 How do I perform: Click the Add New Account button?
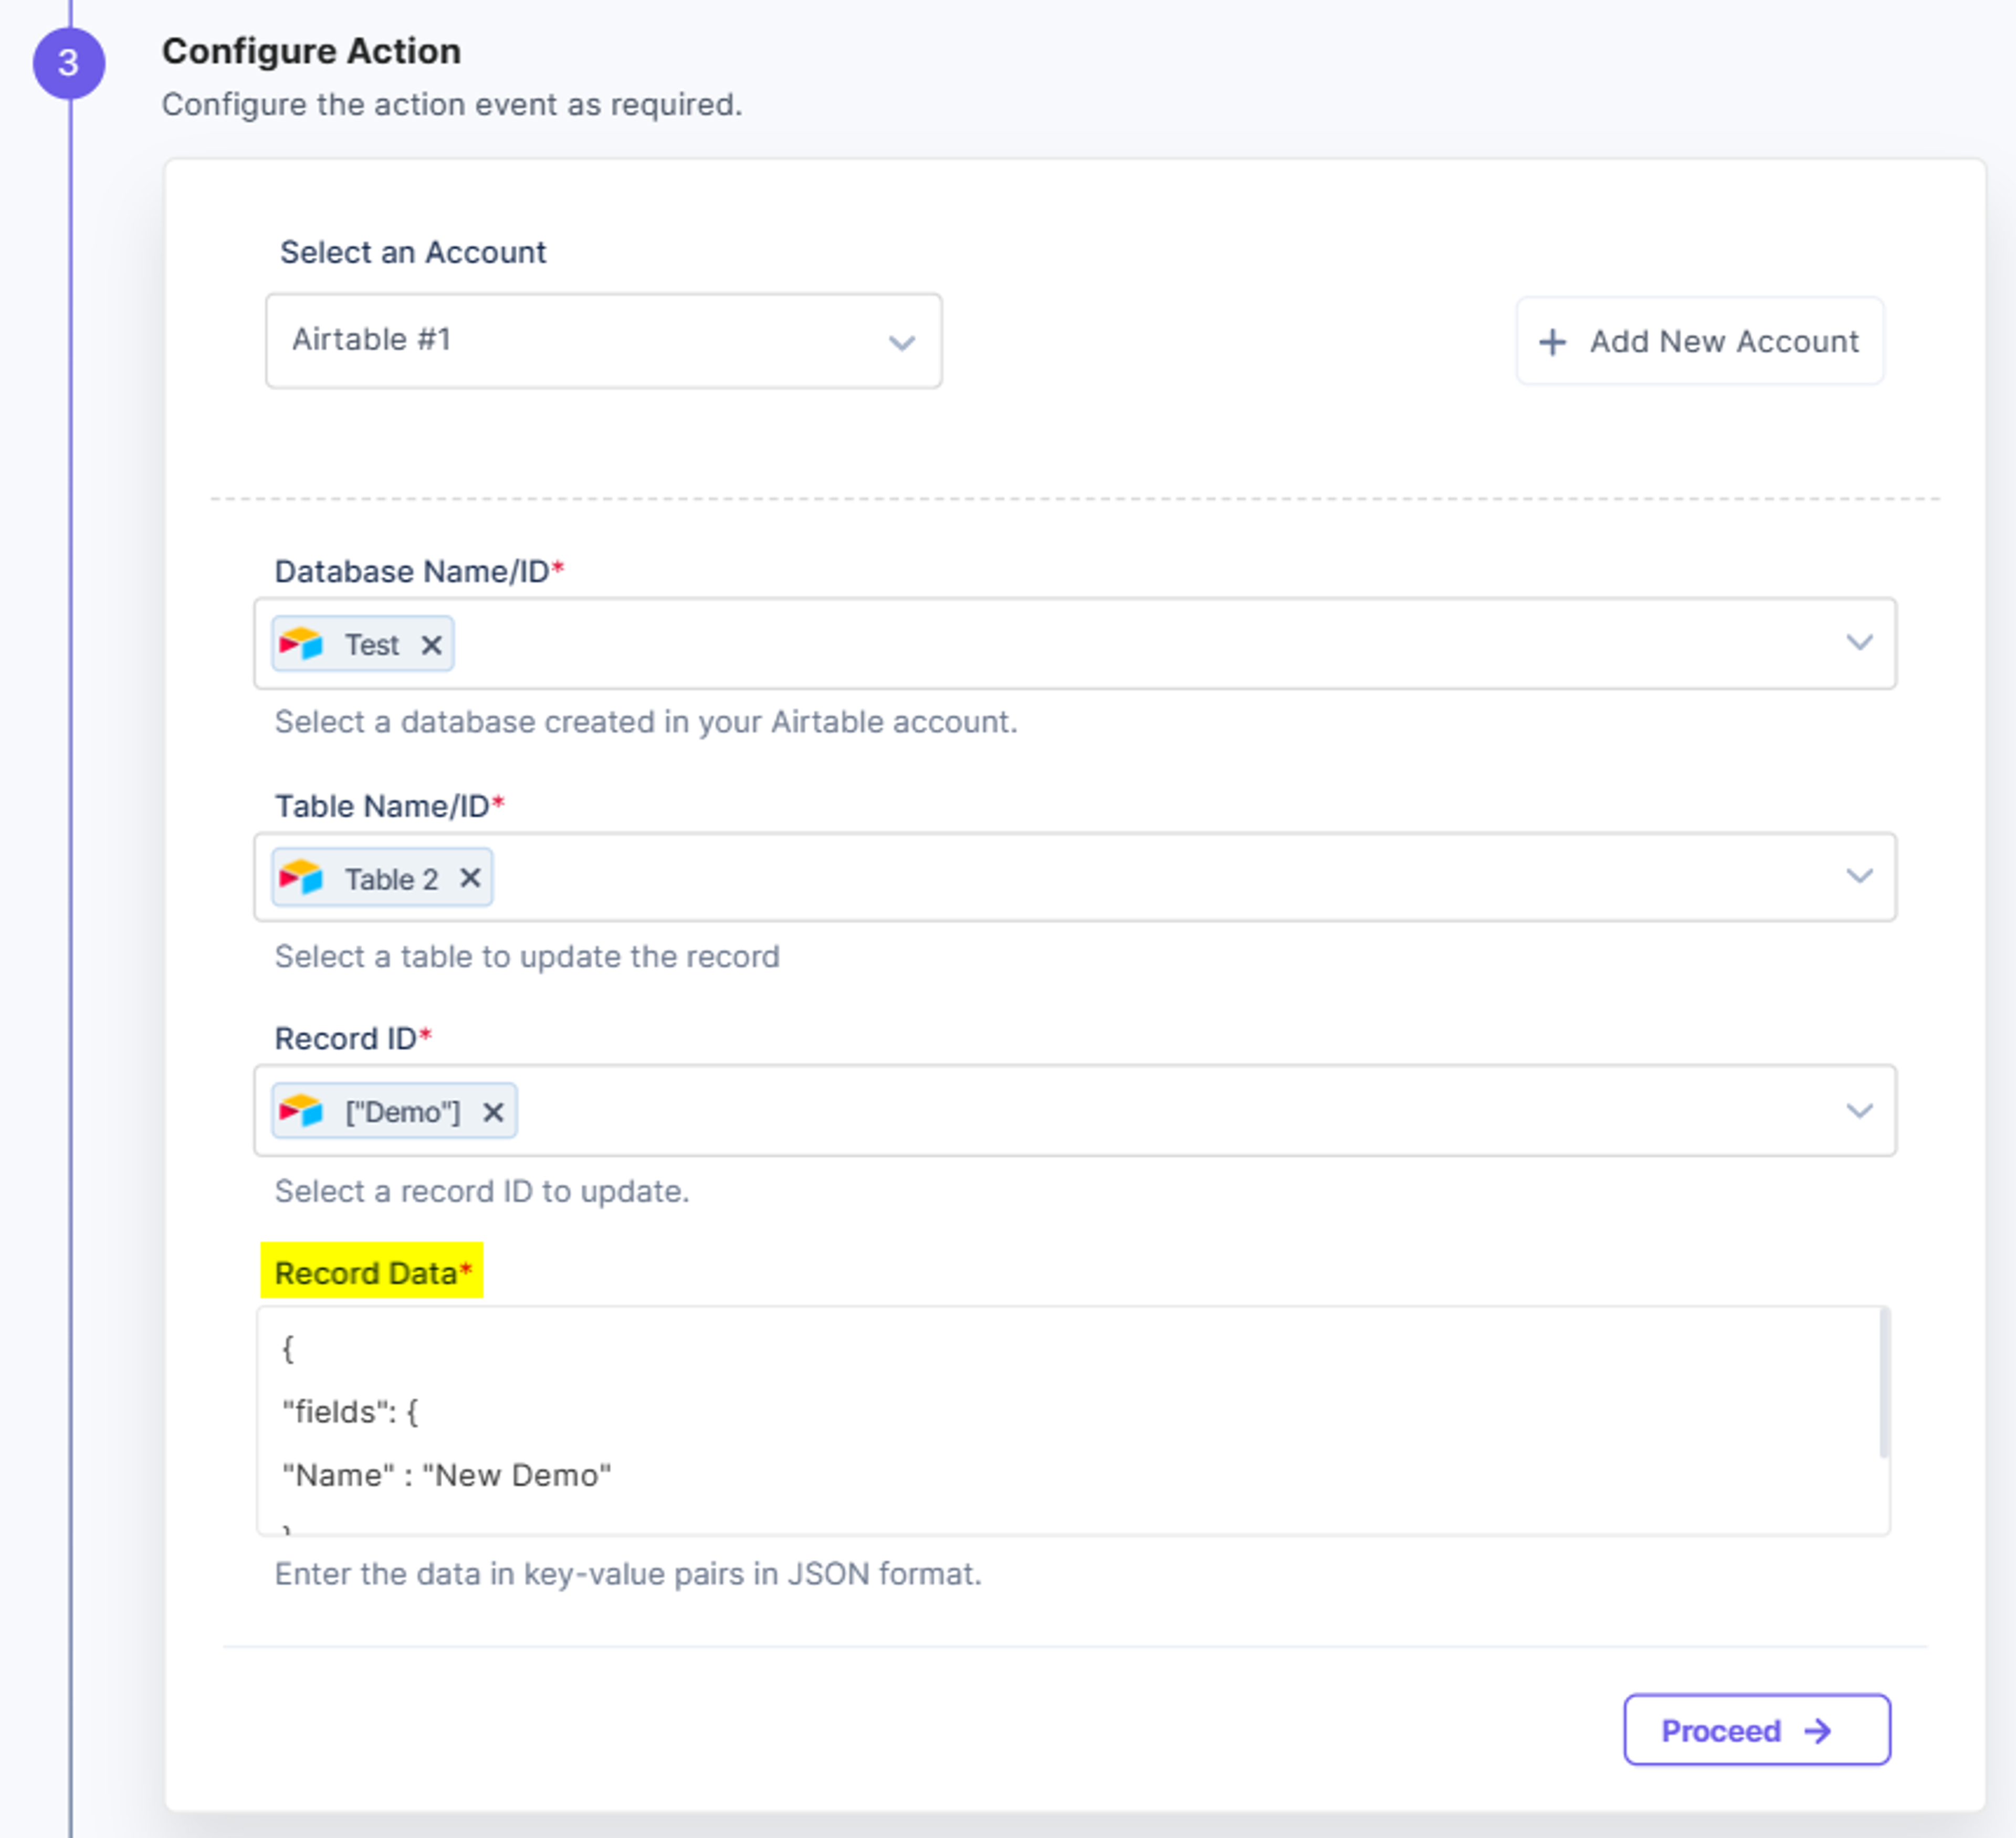coord(1700,341)
